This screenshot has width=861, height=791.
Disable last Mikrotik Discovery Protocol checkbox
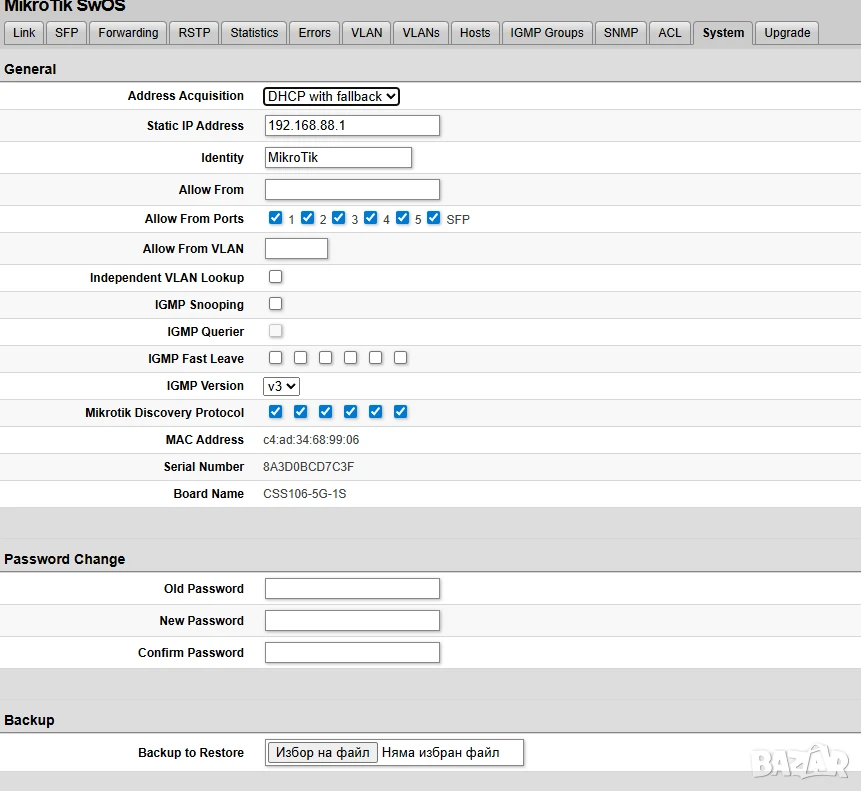click(401, 412)
